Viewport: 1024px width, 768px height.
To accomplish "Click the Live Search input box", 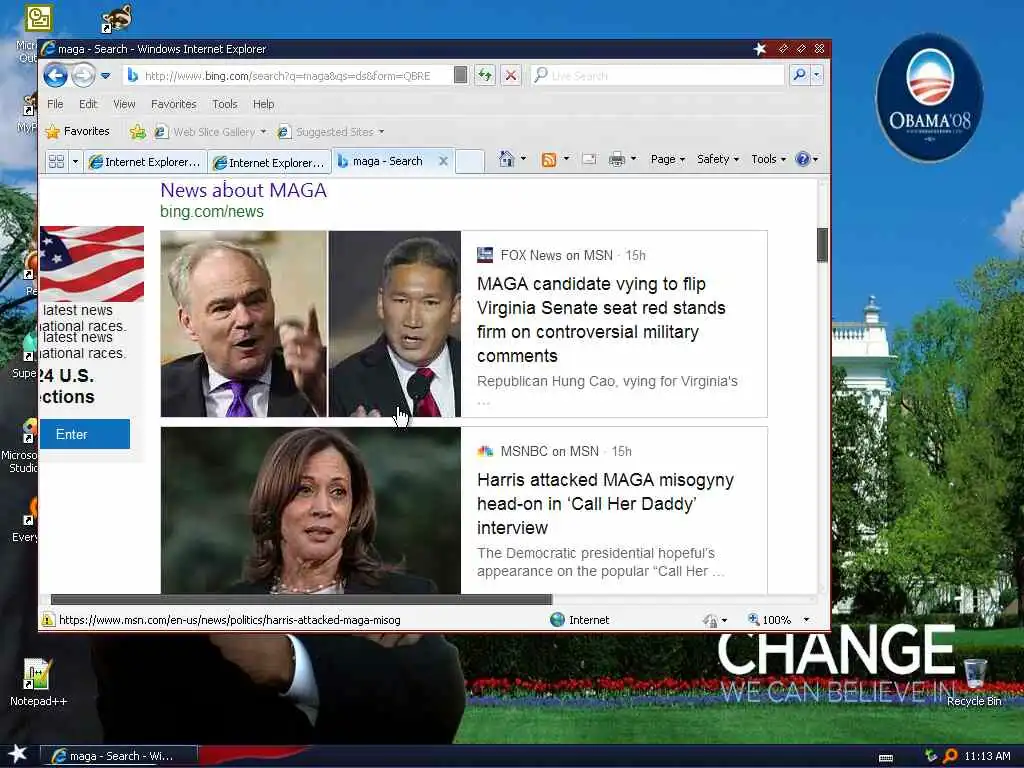I will pos(657,75).
